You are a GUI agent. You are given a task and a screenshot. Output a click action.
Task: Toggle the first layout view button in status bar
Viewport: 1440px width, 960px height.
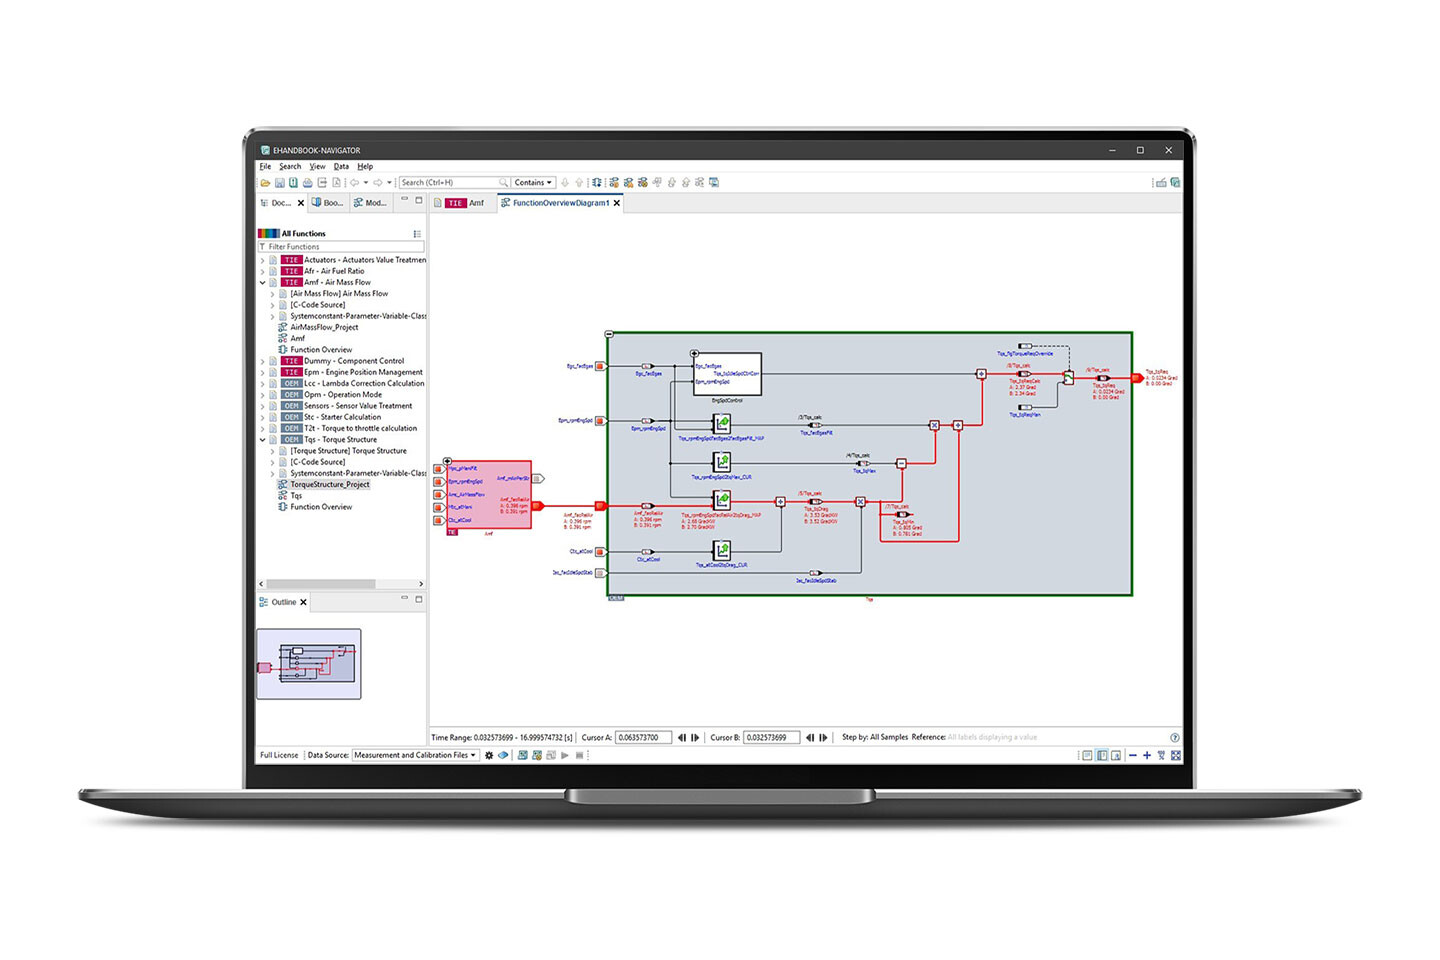1087,755
